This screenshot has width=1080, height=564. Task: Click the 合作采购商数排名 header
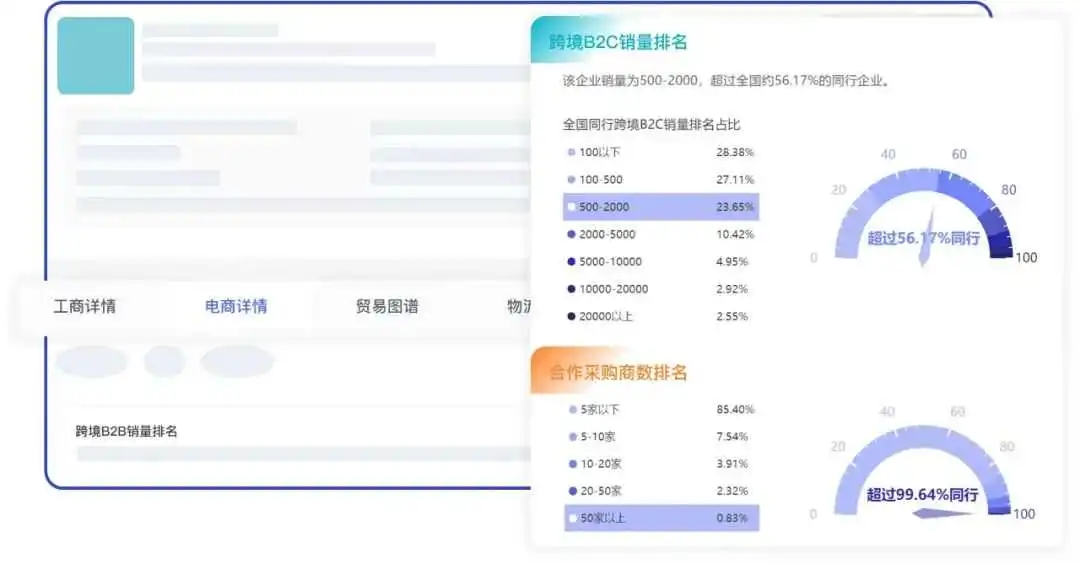pos(618,373)
